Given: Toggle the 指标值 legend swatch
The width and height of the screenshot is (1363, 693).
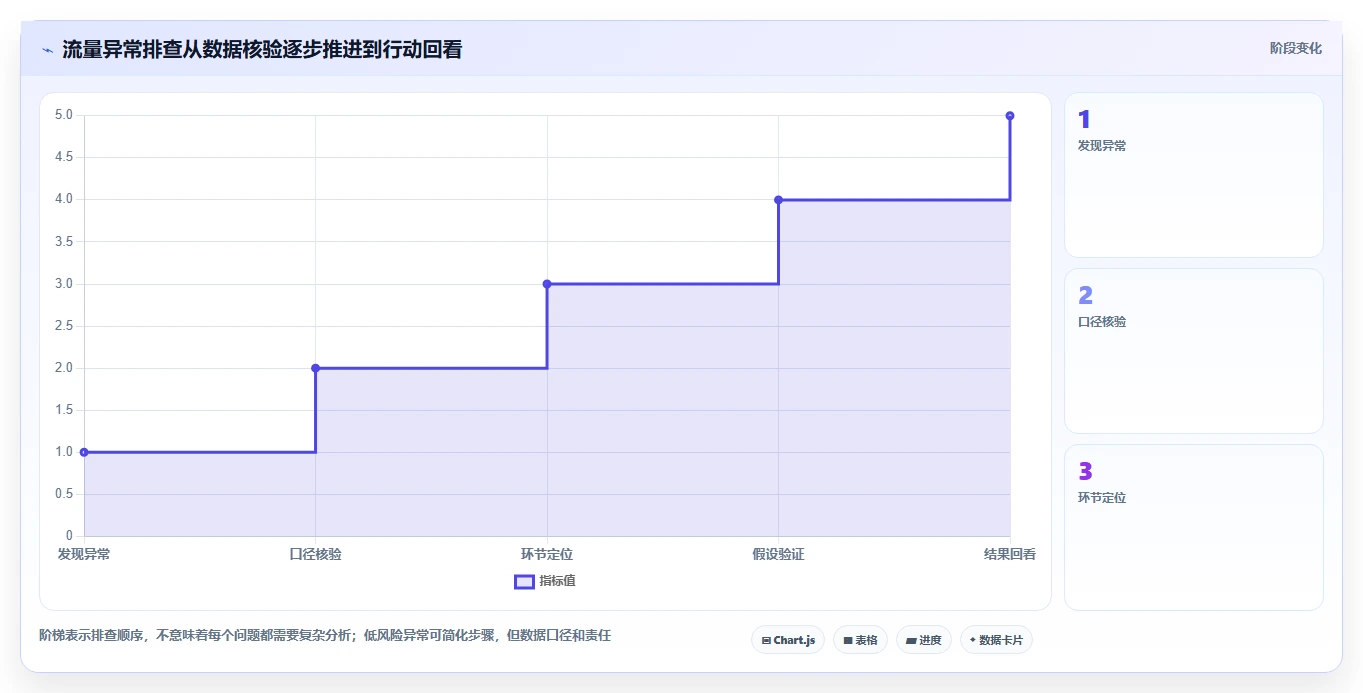Looking at the screenshot, I should [x=524, y=582].
